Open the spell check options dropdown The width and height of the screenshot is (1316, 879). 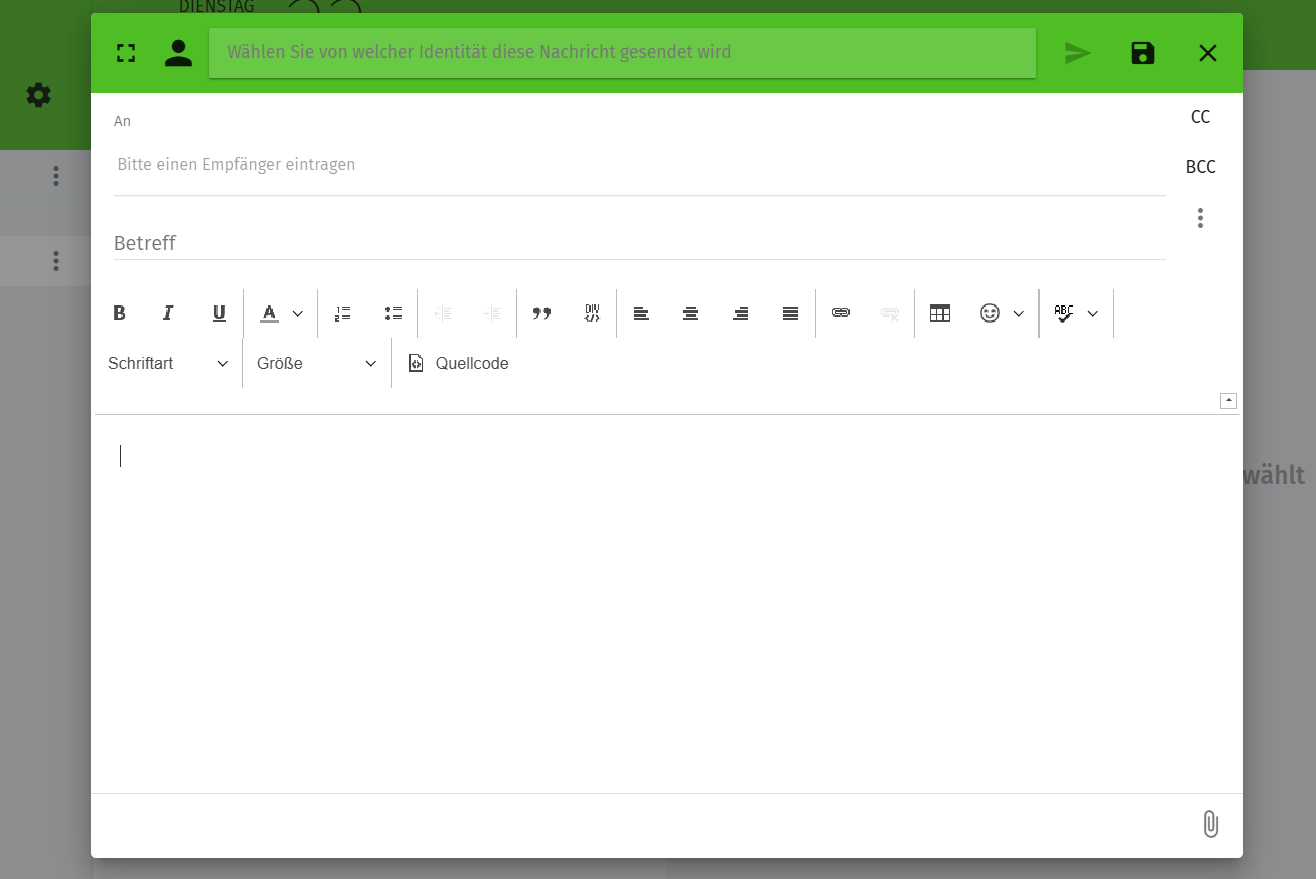[x=1093, y=313]
